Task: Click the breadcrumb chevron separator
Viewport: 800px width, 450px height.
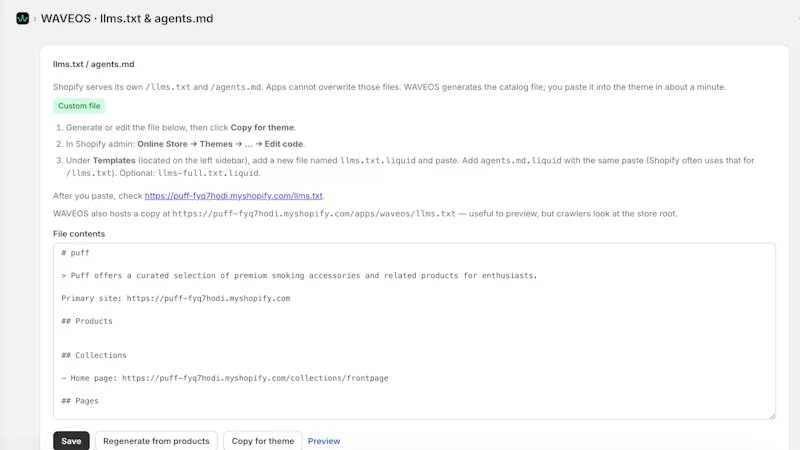Action: [x=35, y=19]
